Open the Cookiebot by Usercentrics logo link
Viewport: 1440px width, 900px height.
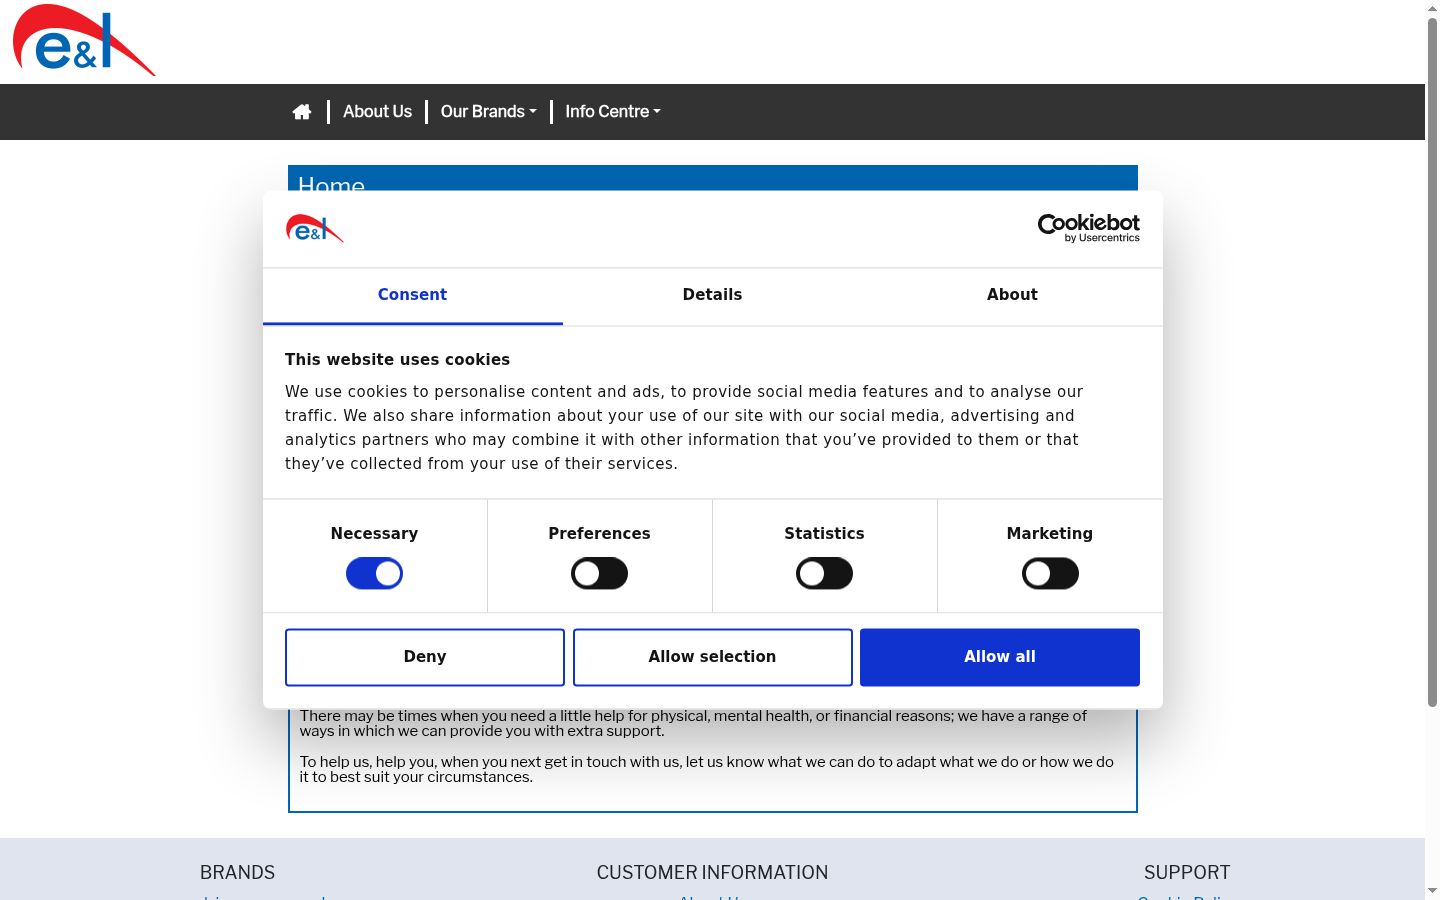click(1089, 228)
